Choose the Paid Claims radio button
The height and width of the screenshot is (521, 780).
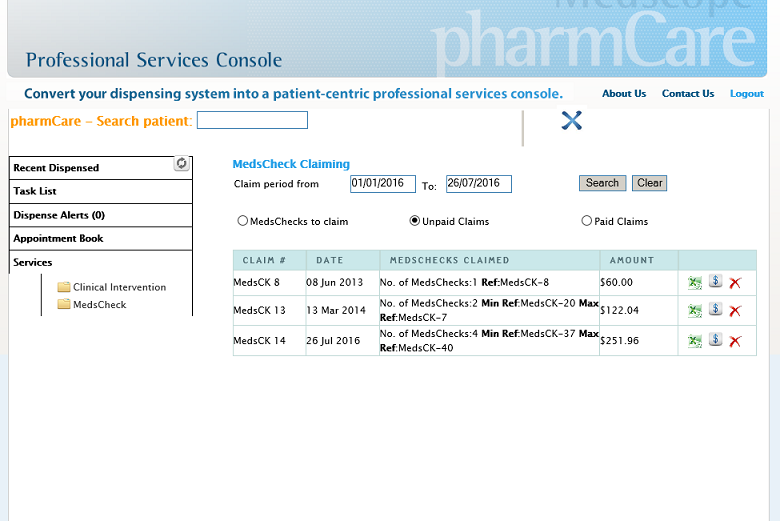click(x=586, y=220)
